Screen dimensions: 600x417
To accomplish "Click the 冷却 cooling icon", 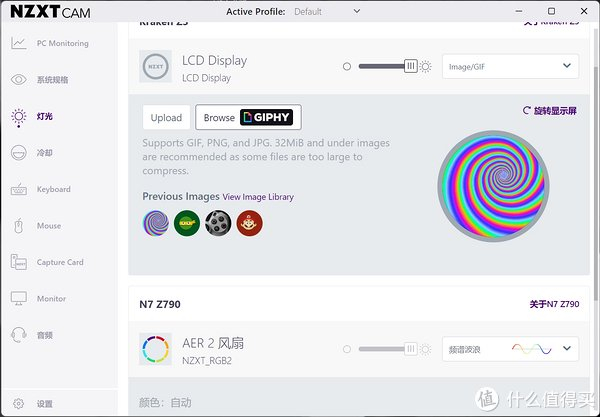I will click(18, 153).
